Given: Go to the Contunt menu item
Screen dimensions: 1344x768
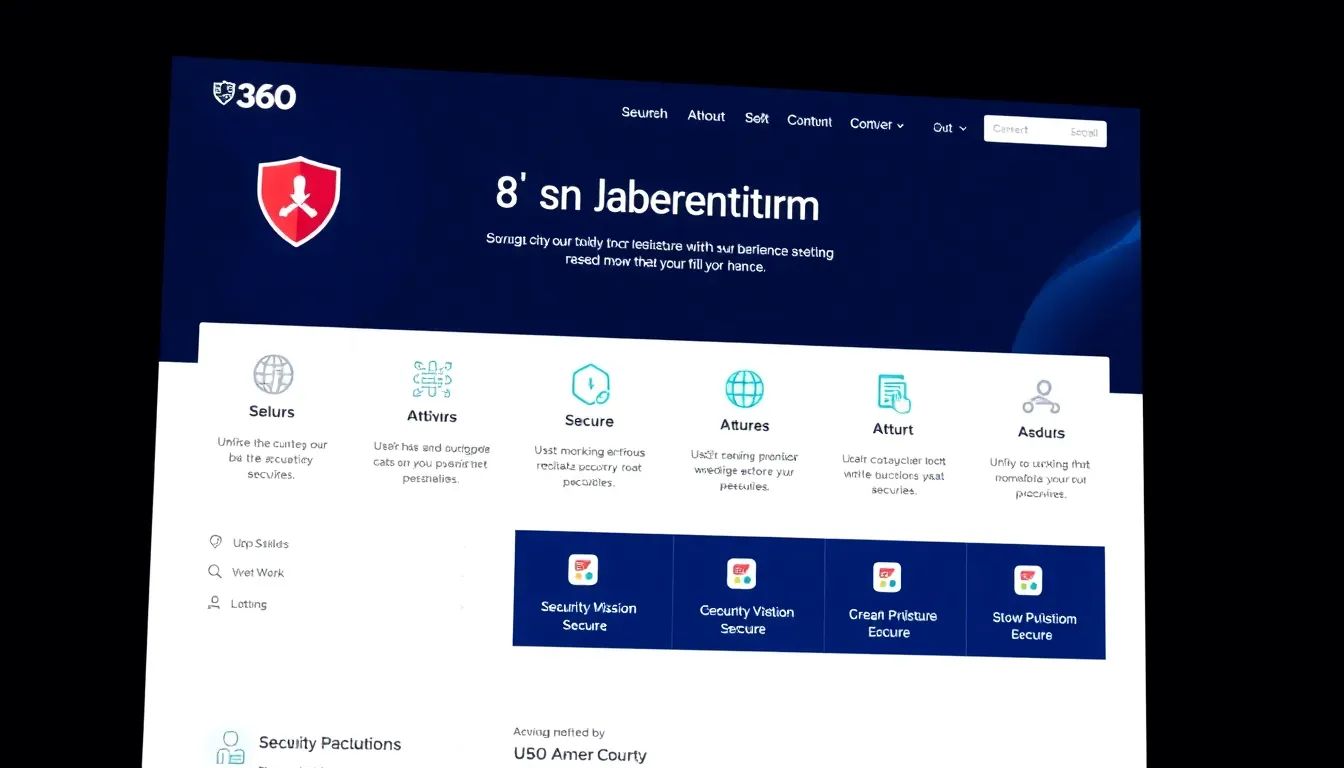Looking at the screenshot, I should (x=809, y=121).
